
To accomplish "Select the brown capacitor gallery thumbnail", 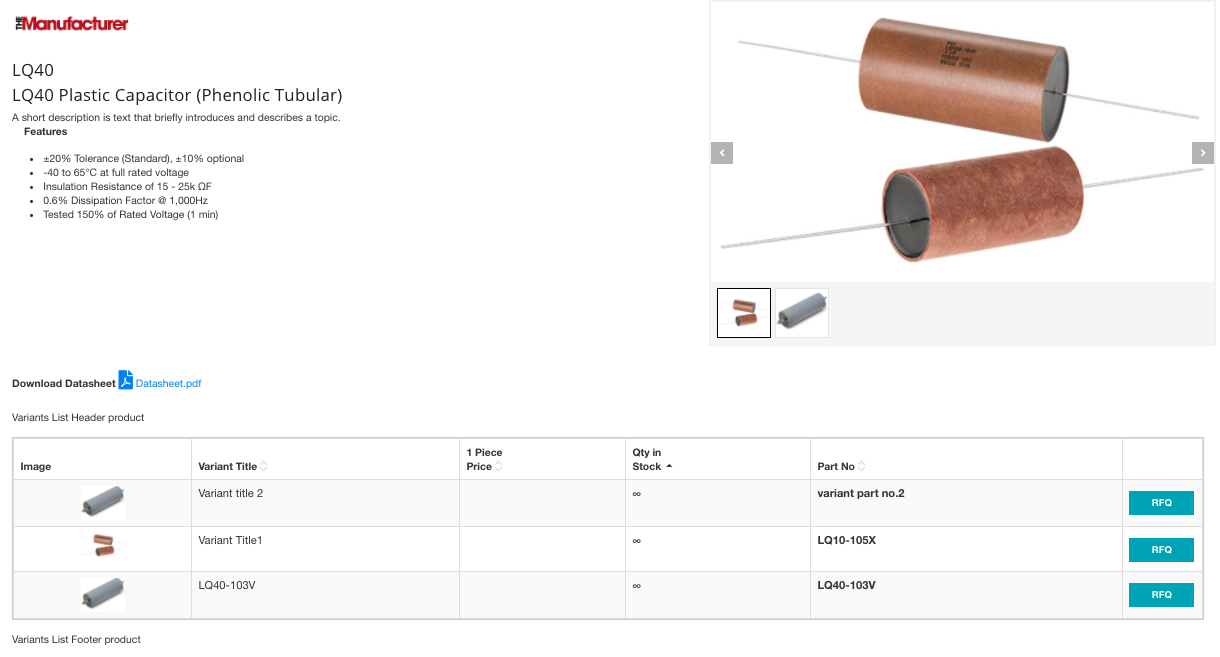I will click(744, 313).
